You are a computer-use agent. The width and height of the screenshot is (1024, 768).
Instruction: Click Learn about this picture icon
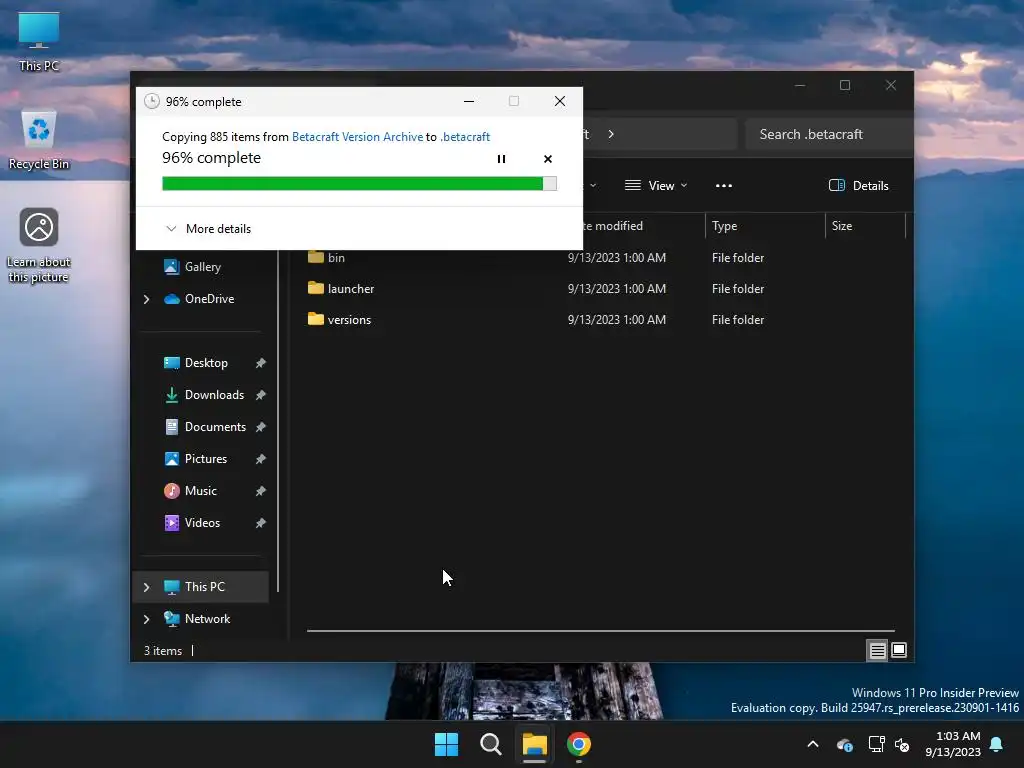click(x=39, y=246)
